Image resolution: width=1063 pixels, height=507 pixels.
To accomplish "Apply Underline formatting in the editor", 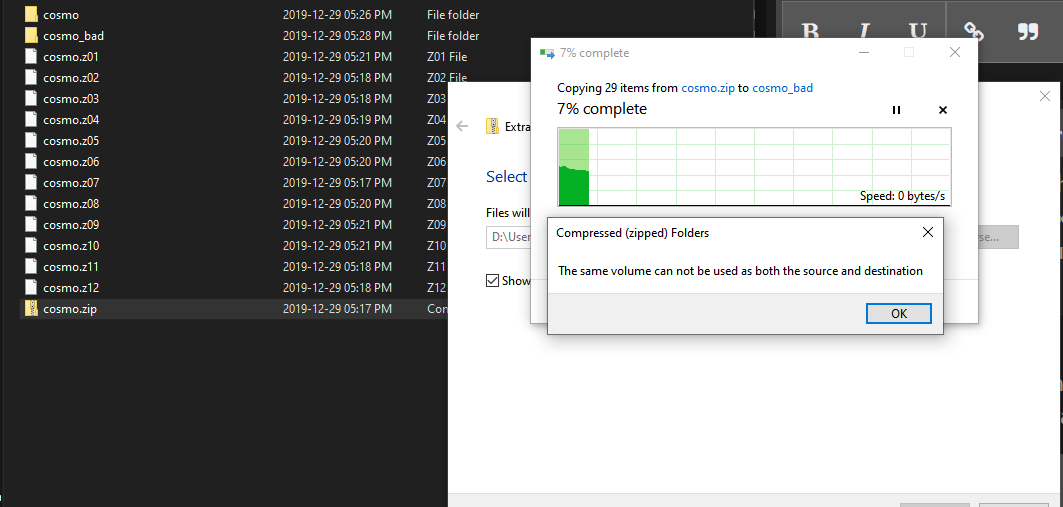I will [917, 32].
